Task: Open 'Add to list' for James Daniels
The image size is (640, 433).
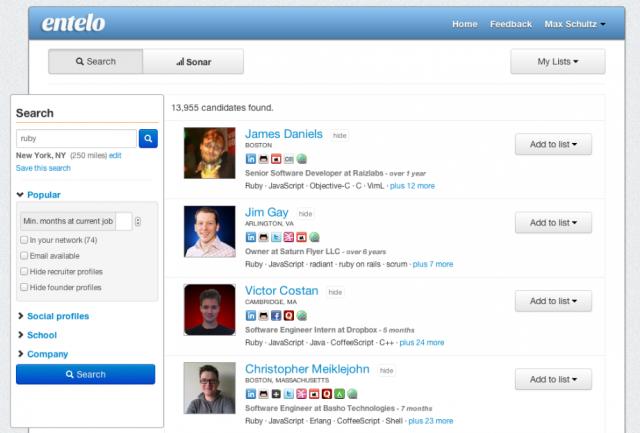Action: coord(553,144)
